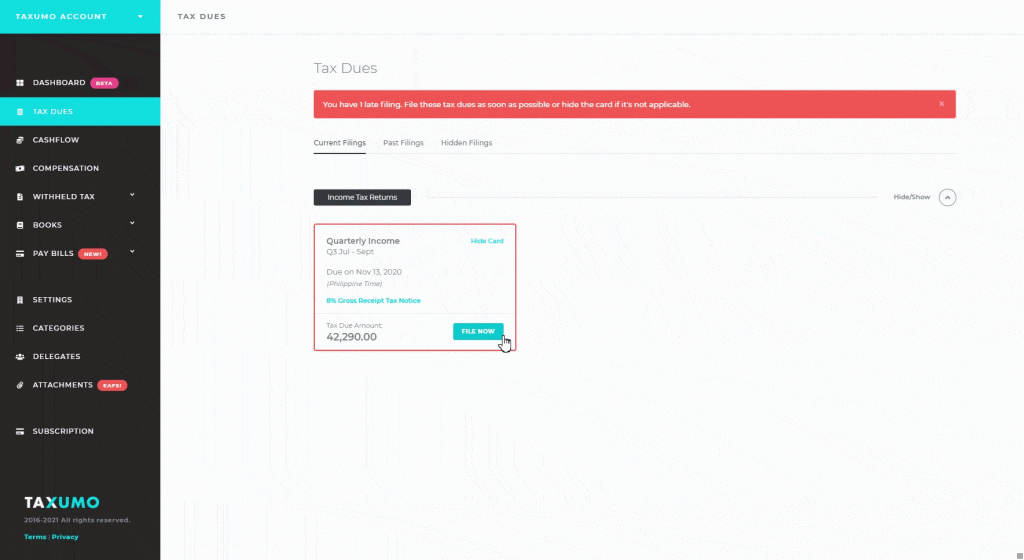Click the Subscription card icon
Screen dimensions: 1024x560
click(x=20, y=431)
